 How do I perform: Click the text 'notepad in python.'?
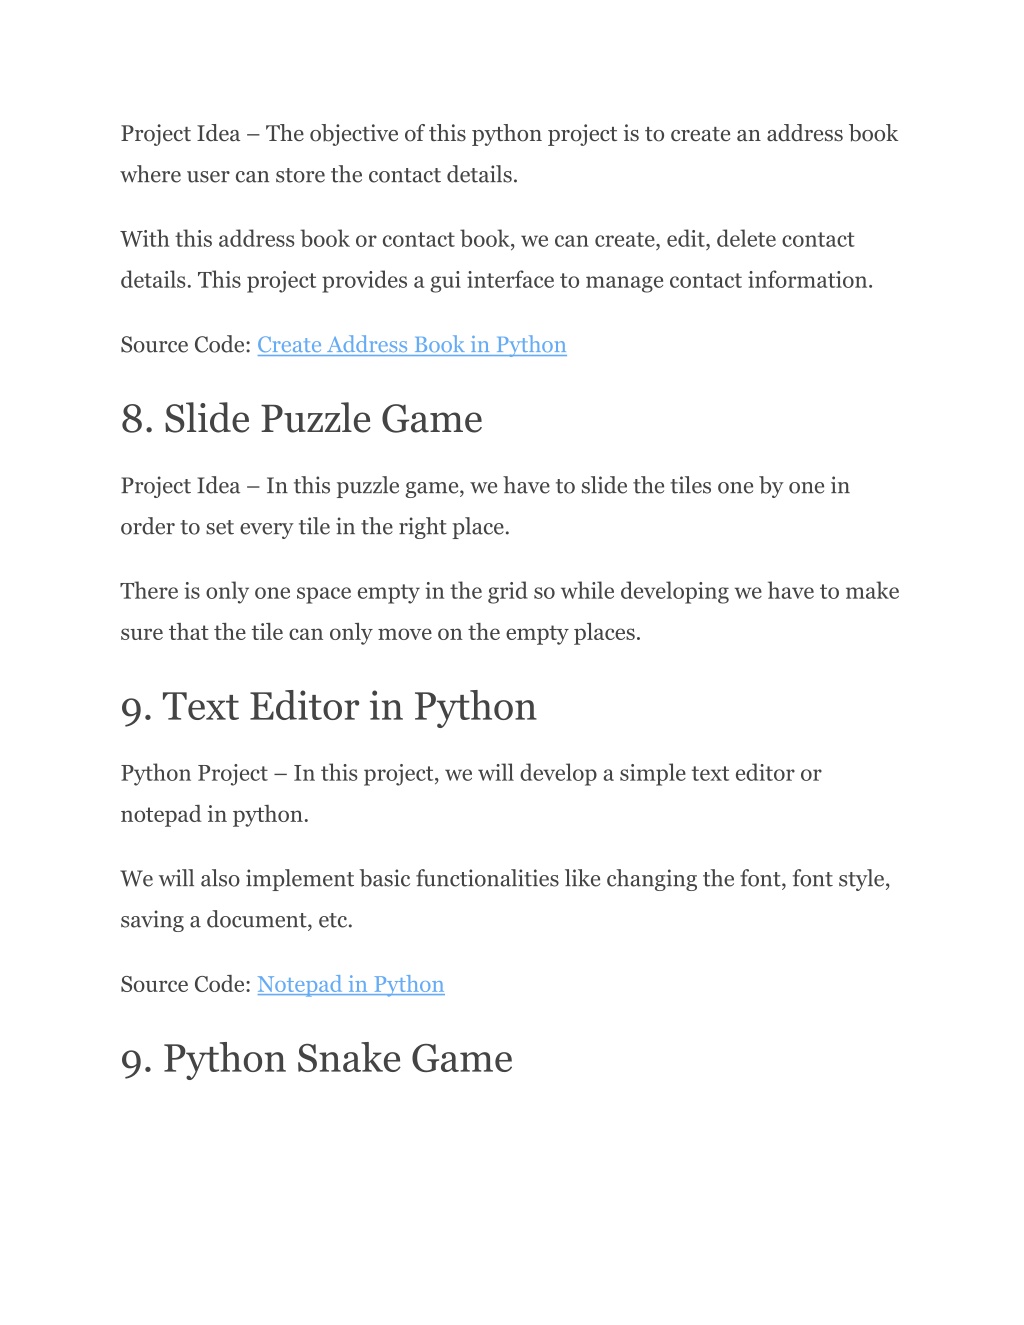click(x=214, y=815)
